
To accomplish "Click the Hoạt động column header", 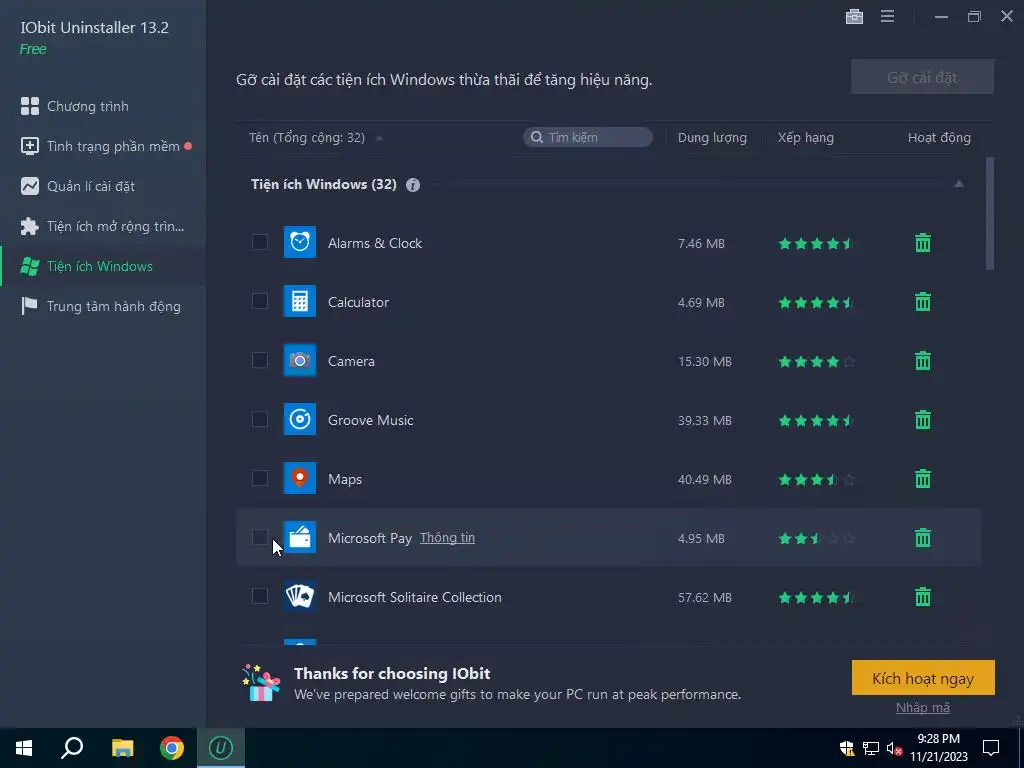I will click(939, 138).
